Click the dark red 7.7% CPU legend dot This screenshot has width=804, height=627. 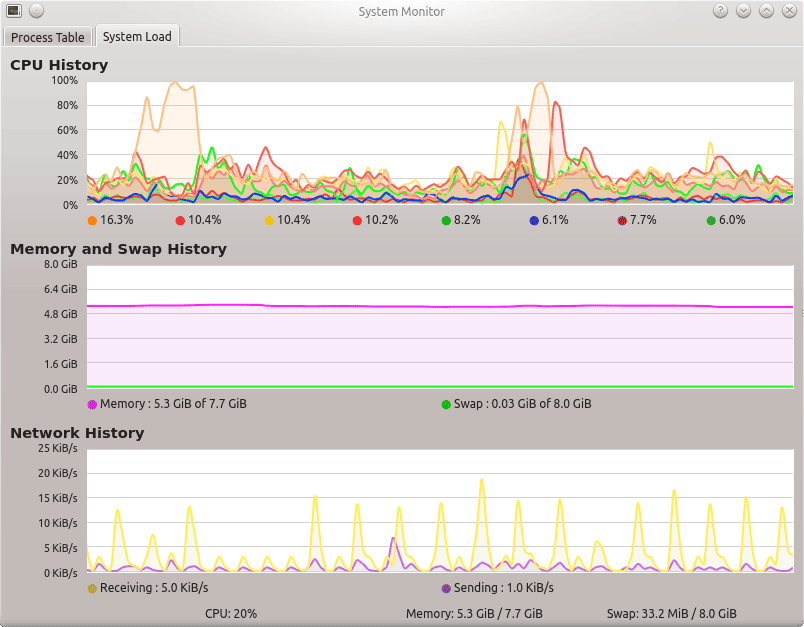[x=622, y=220]
